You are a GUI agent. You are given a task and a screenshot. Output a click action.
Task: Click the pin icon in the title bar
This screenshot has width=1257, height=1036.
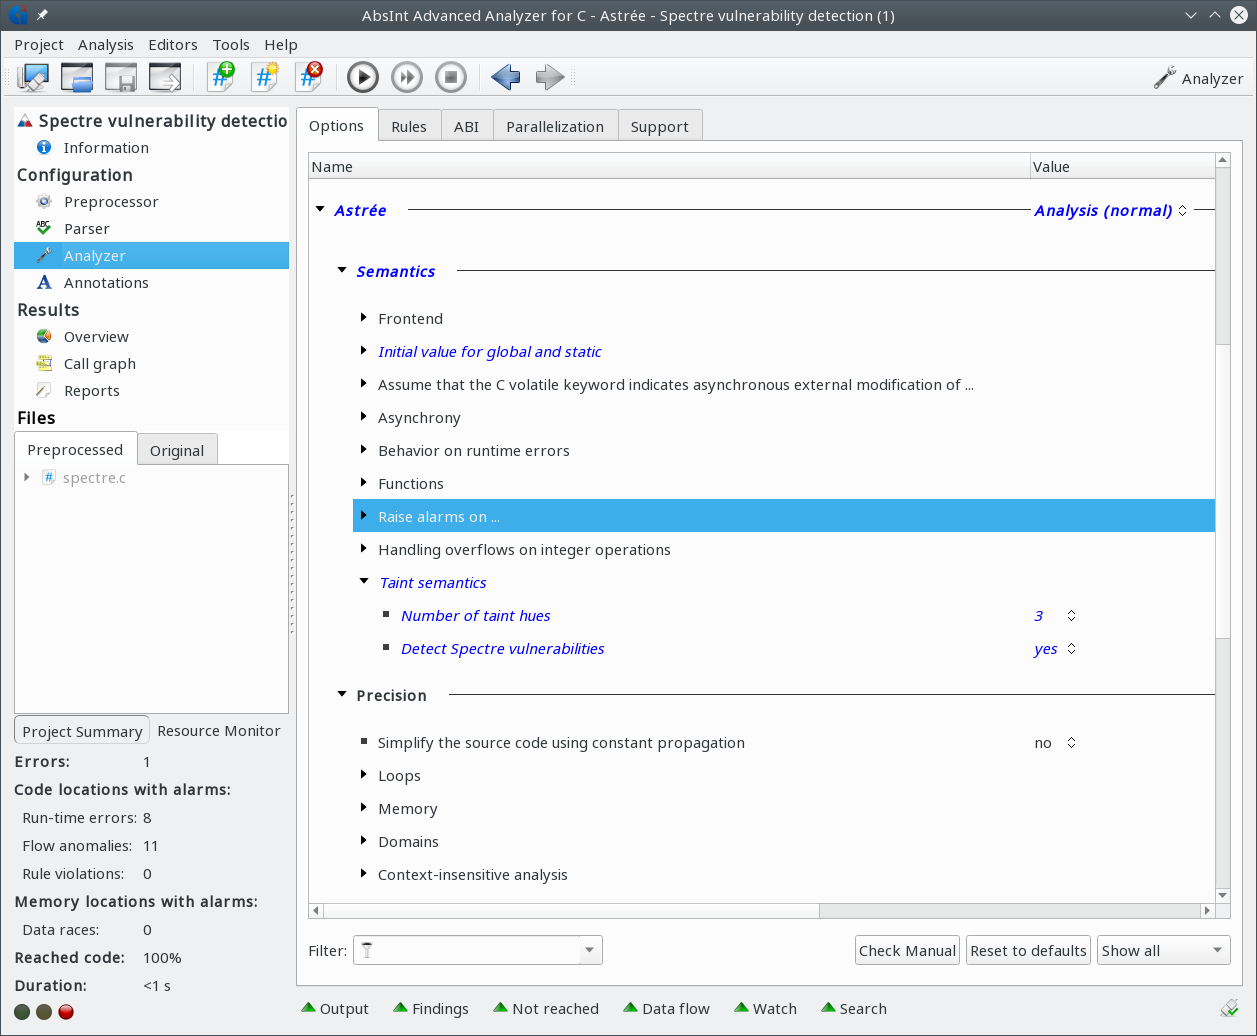[41, 15]
